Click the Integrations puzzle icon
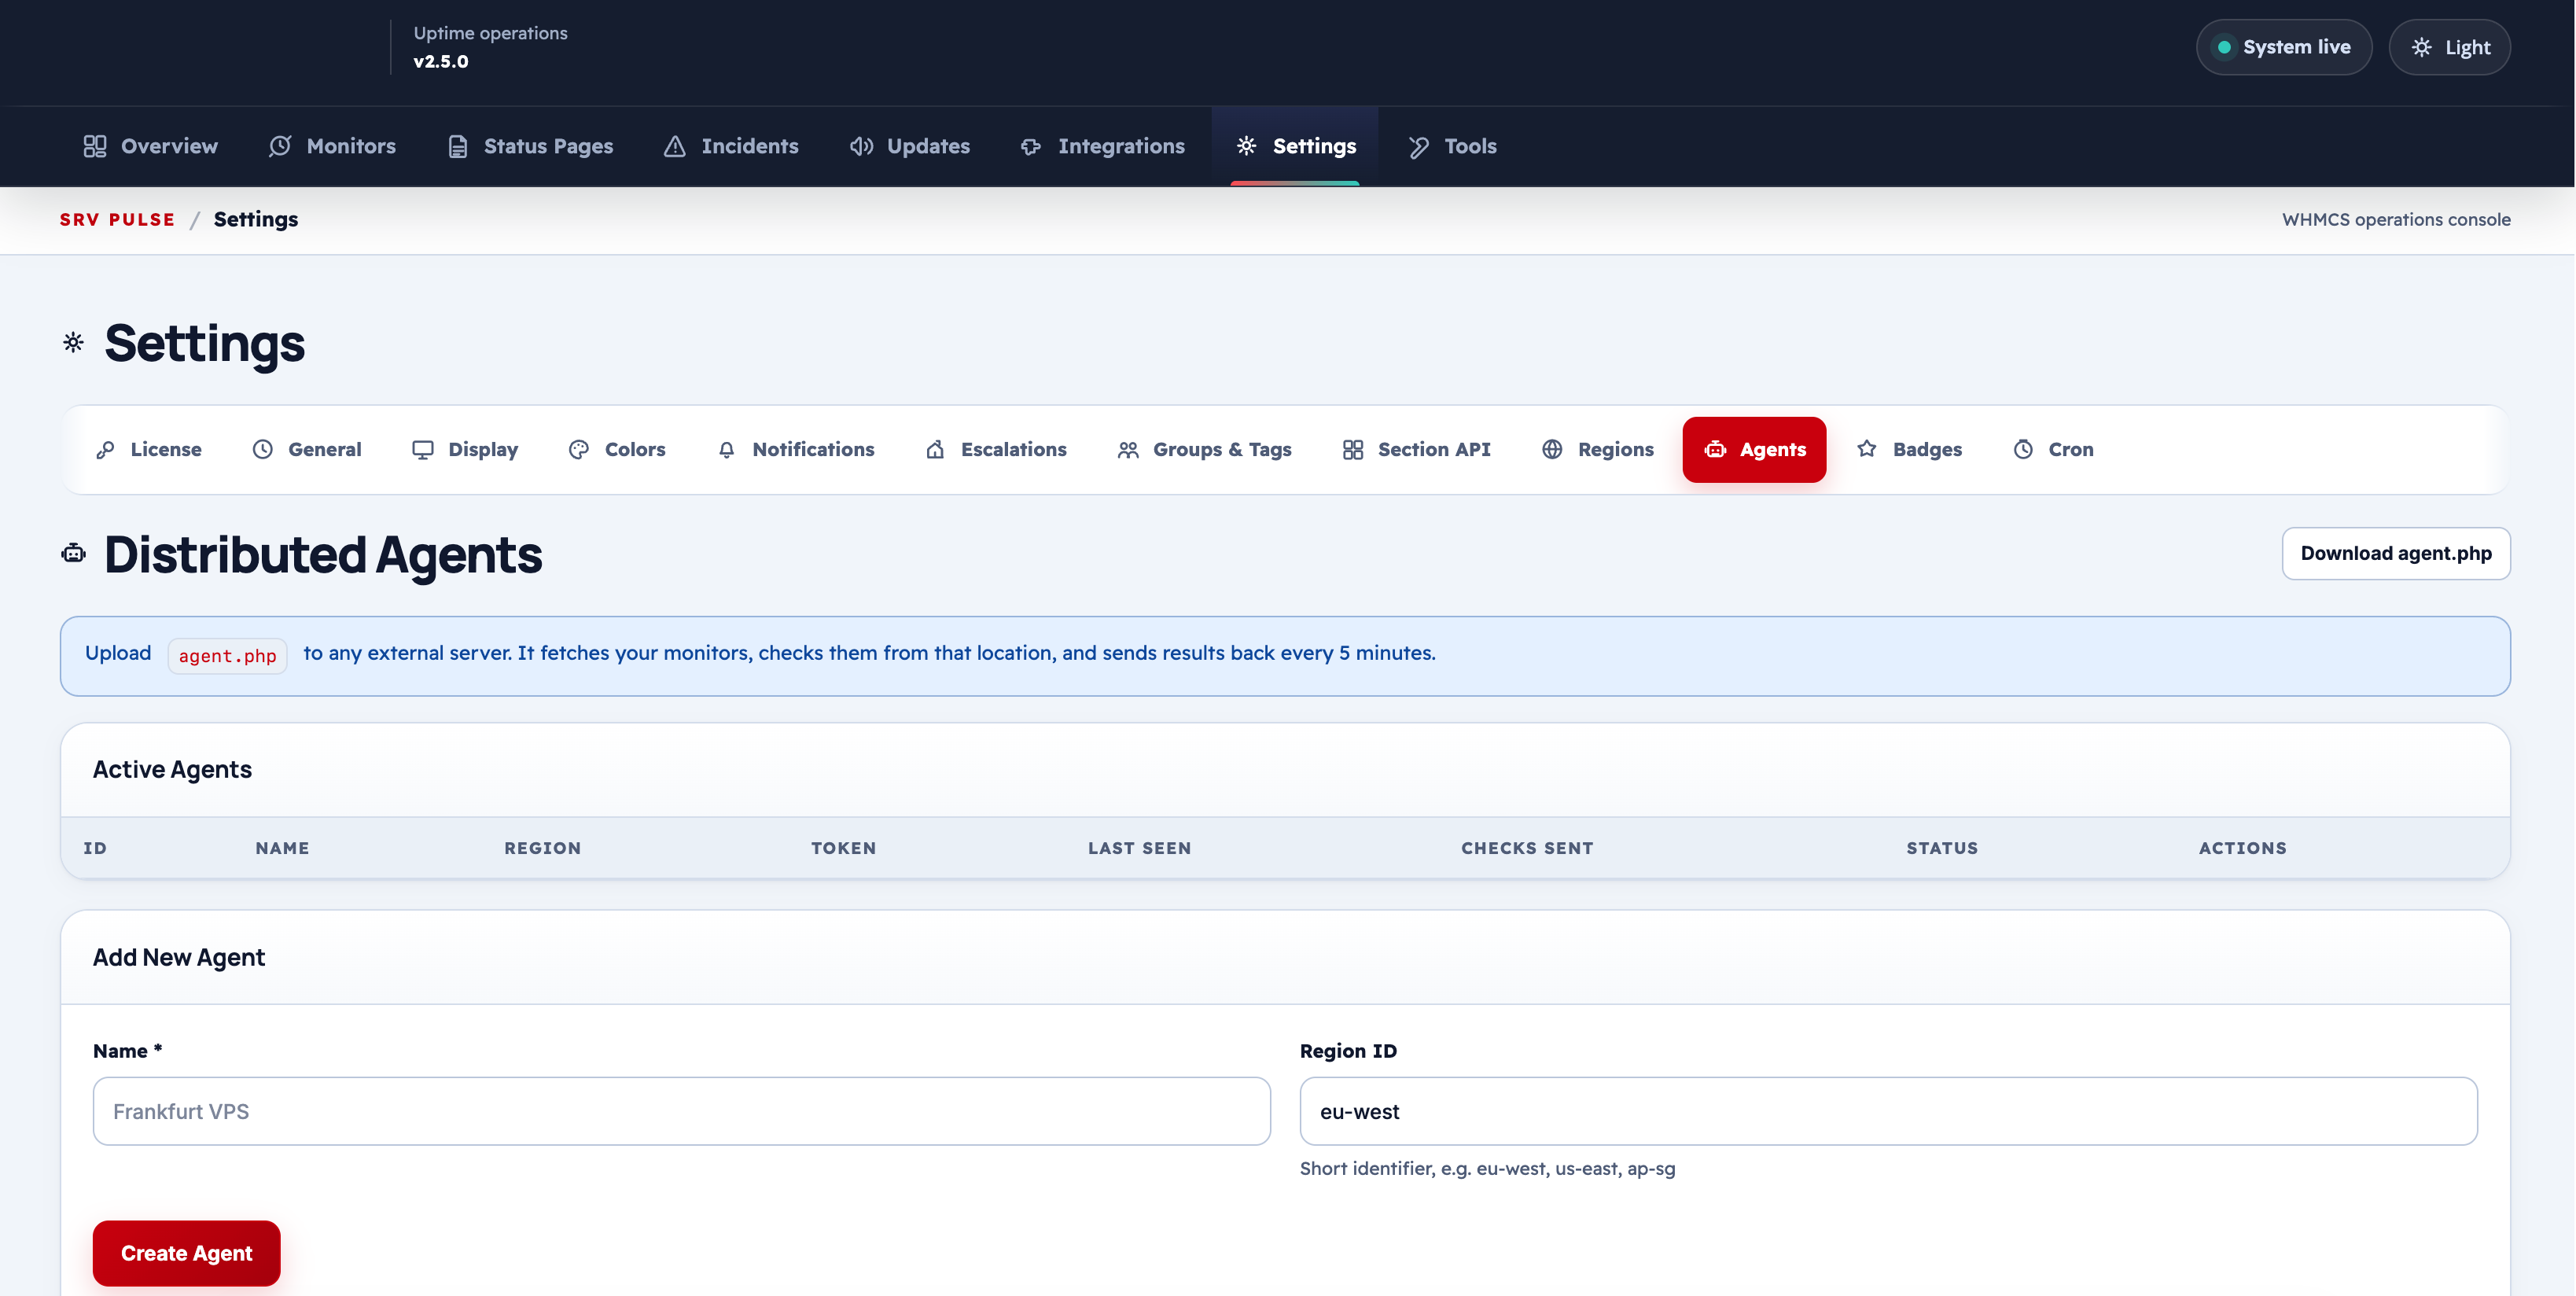This screenshot has width=2576, height=1296. (x=1031, y=146)
